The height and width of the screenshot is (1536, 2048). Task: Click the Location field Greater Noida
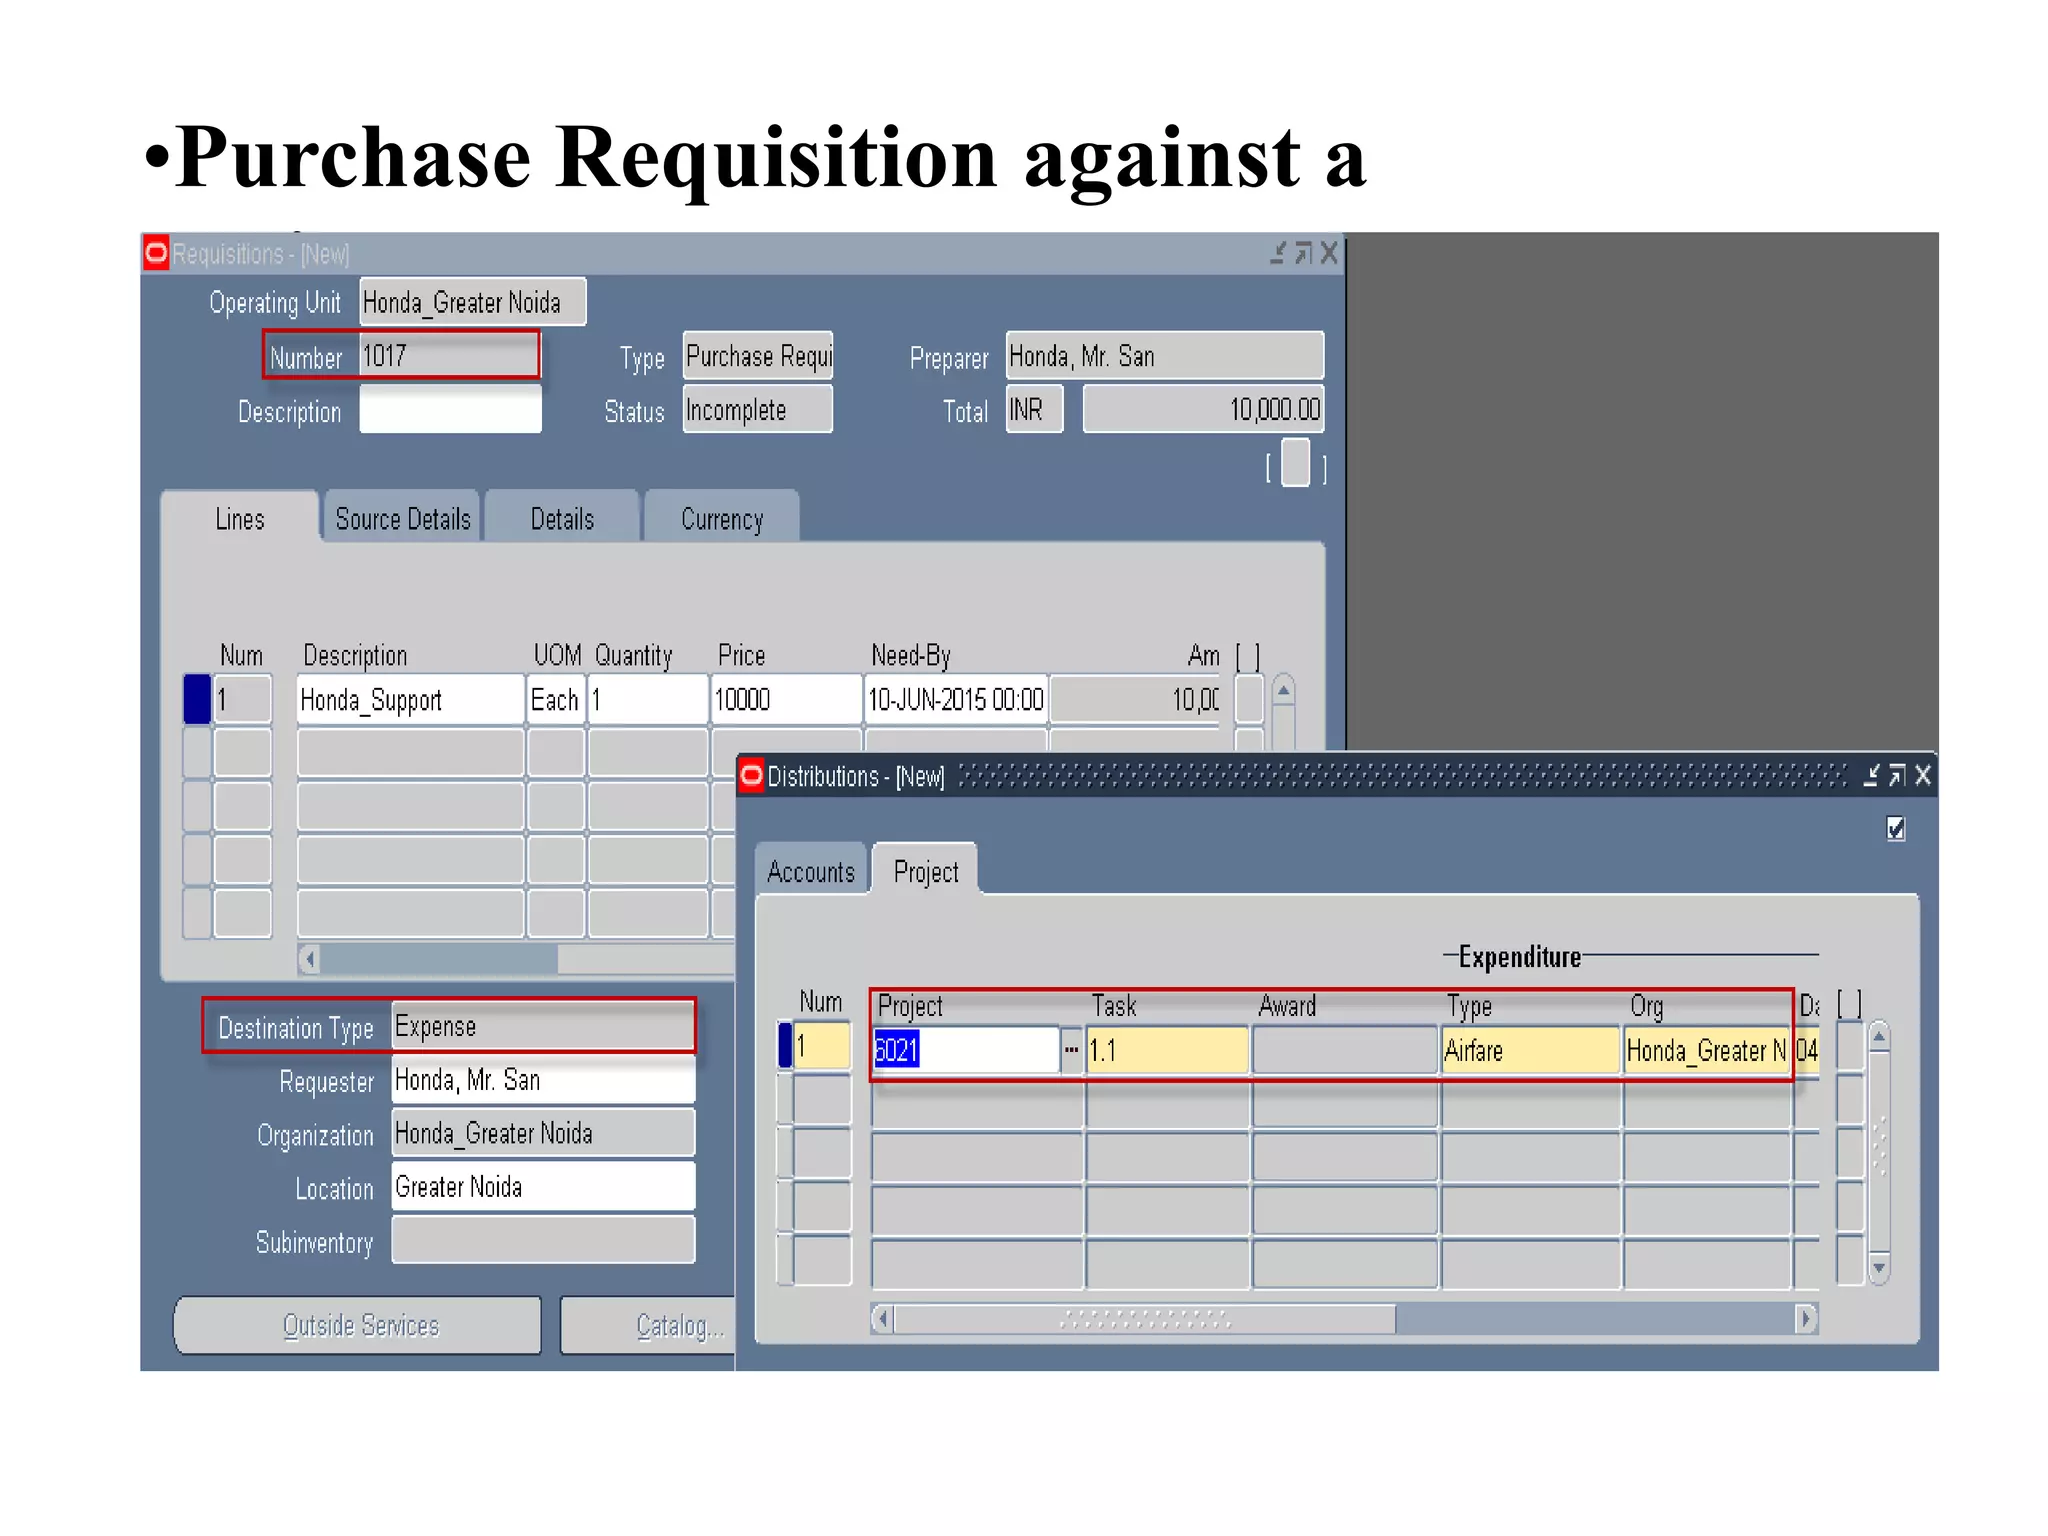(x=543, y=1187)
